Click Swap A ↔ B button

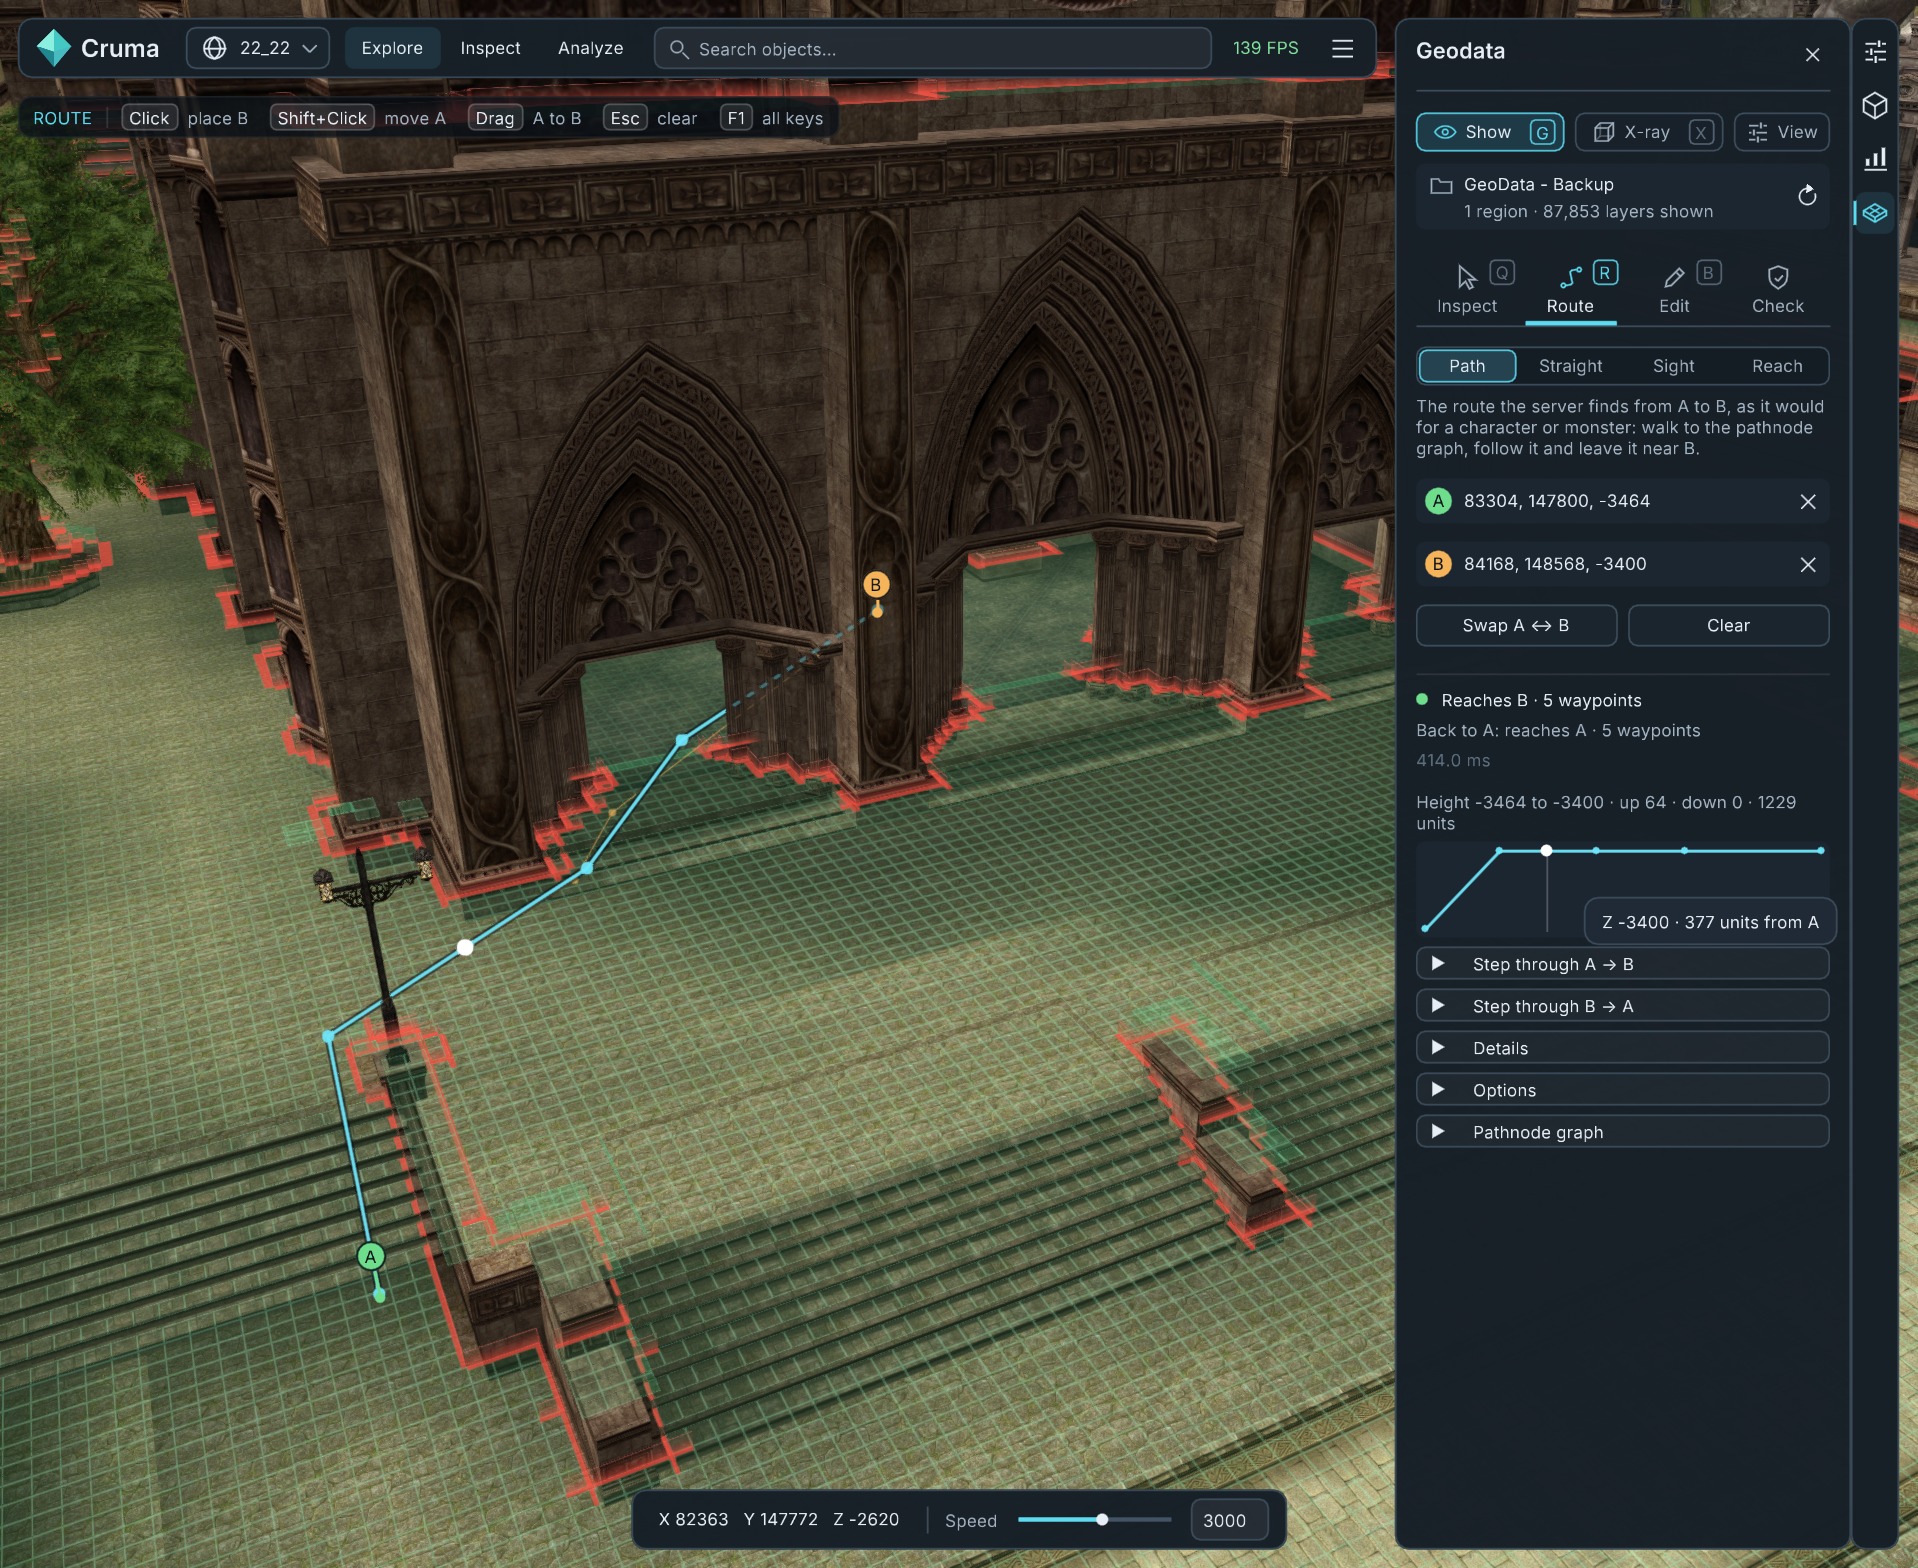coord(1516,626)
